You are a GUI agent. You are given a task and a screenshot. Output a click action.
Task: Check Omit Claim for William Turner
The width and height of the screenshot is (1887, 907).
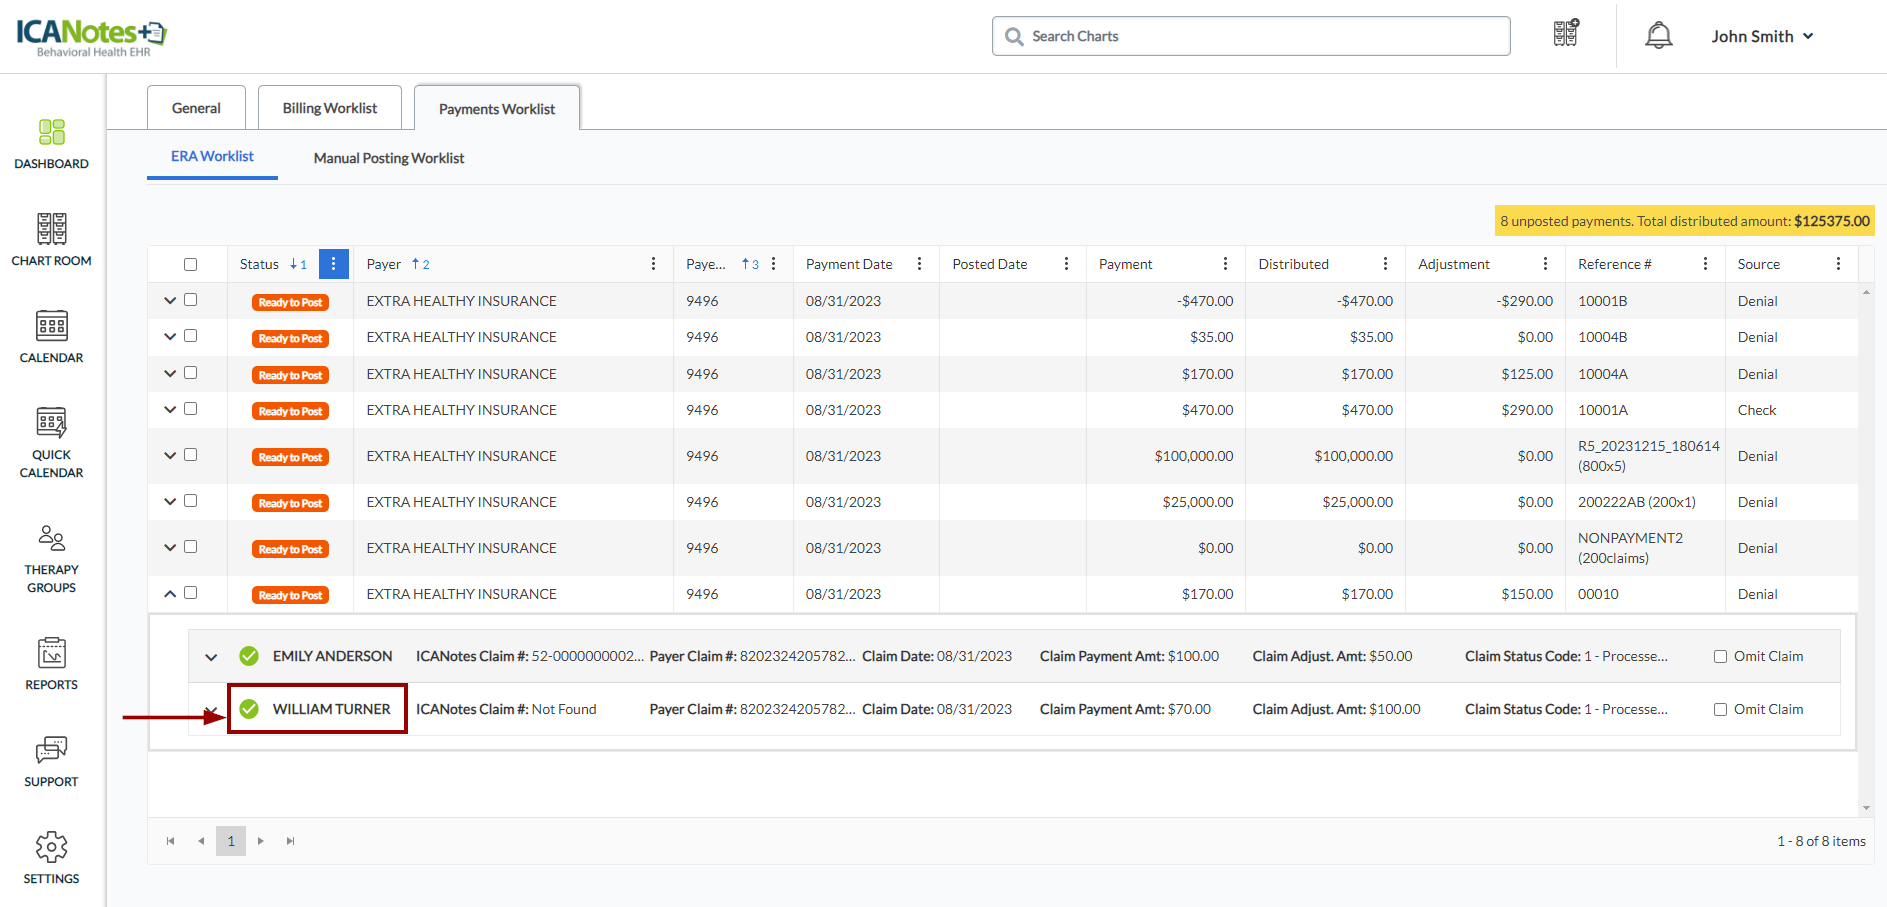[1720, 710]
